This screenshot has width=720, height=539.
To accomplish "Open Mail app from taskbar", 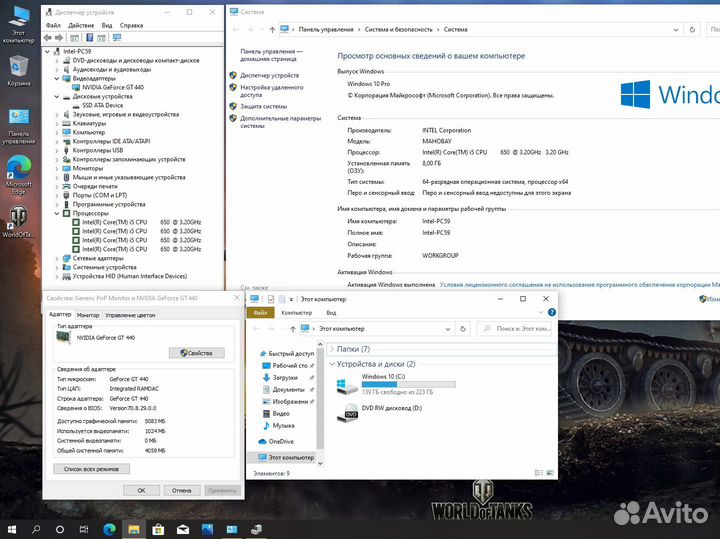I will pos(183,529).
